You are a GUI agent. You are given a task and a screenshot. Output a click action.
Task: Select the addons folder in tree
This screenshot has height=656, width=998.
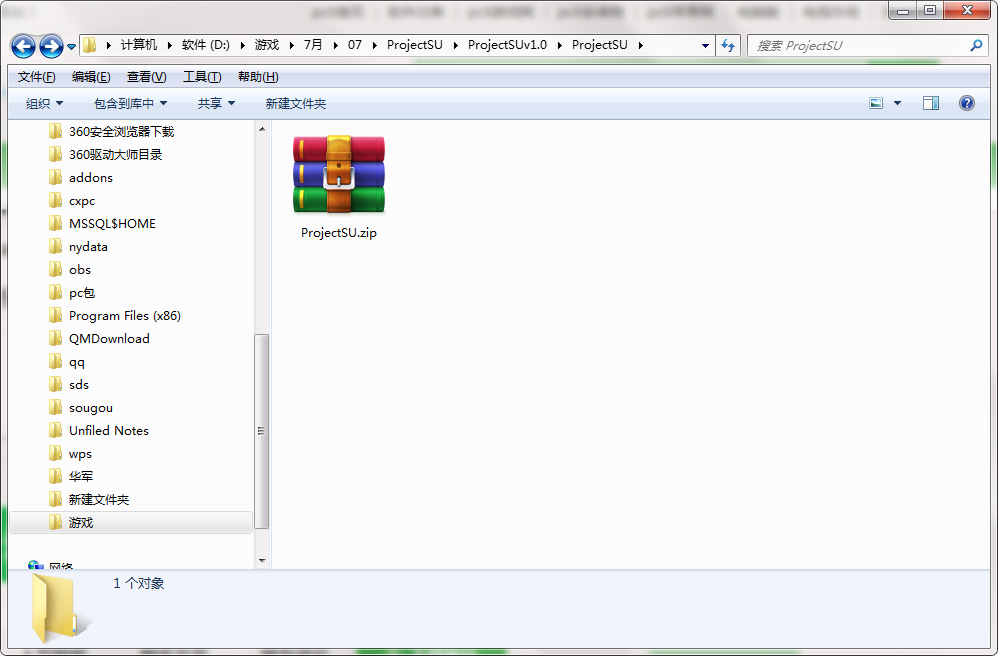click(x=90, y=178)
